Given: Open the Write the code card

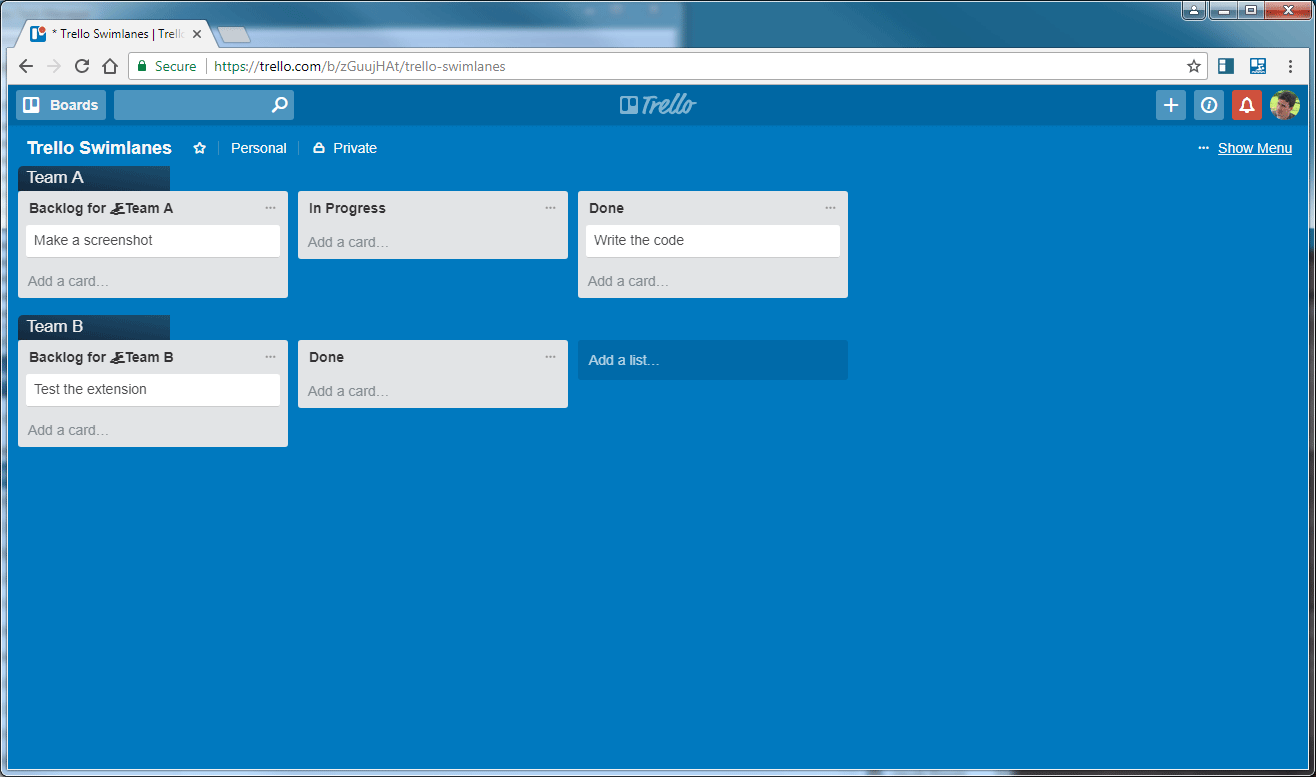Looking at the screenshot, I should (x=713, y=241).
